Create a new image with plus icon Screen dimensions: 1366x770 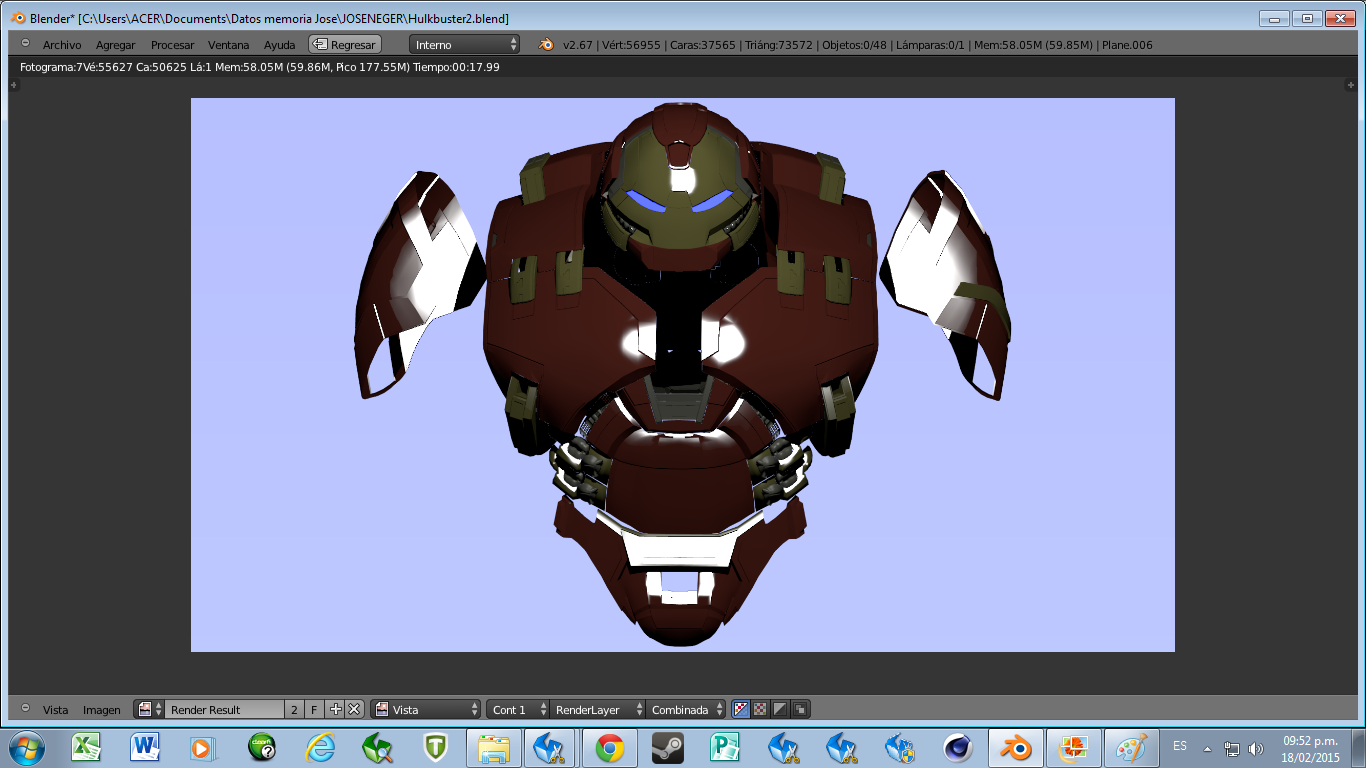[335, 709]
